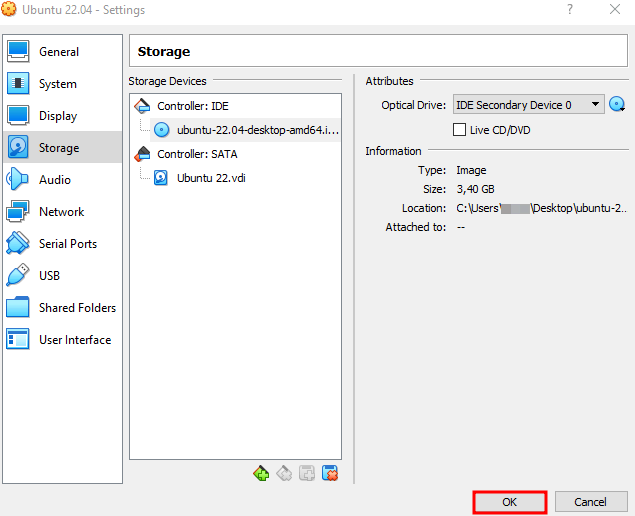This screenshot has width=635, height=516.
Task: Click the choose optical disk file icon
Action: click(617, 104)
